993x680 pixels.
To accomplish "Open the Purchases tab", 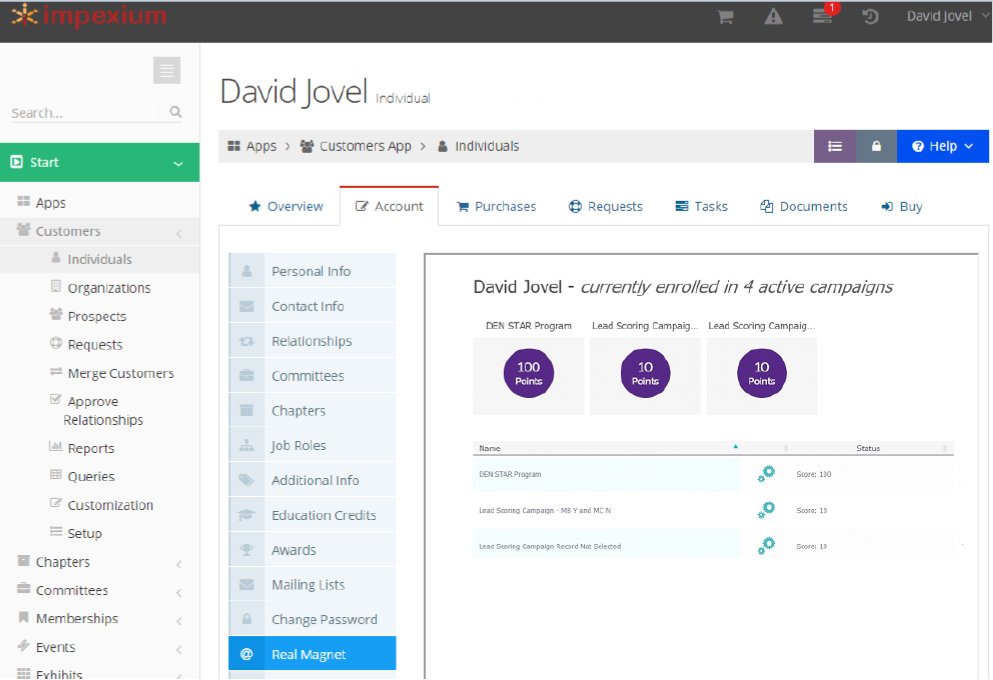I will click(496, 206).
